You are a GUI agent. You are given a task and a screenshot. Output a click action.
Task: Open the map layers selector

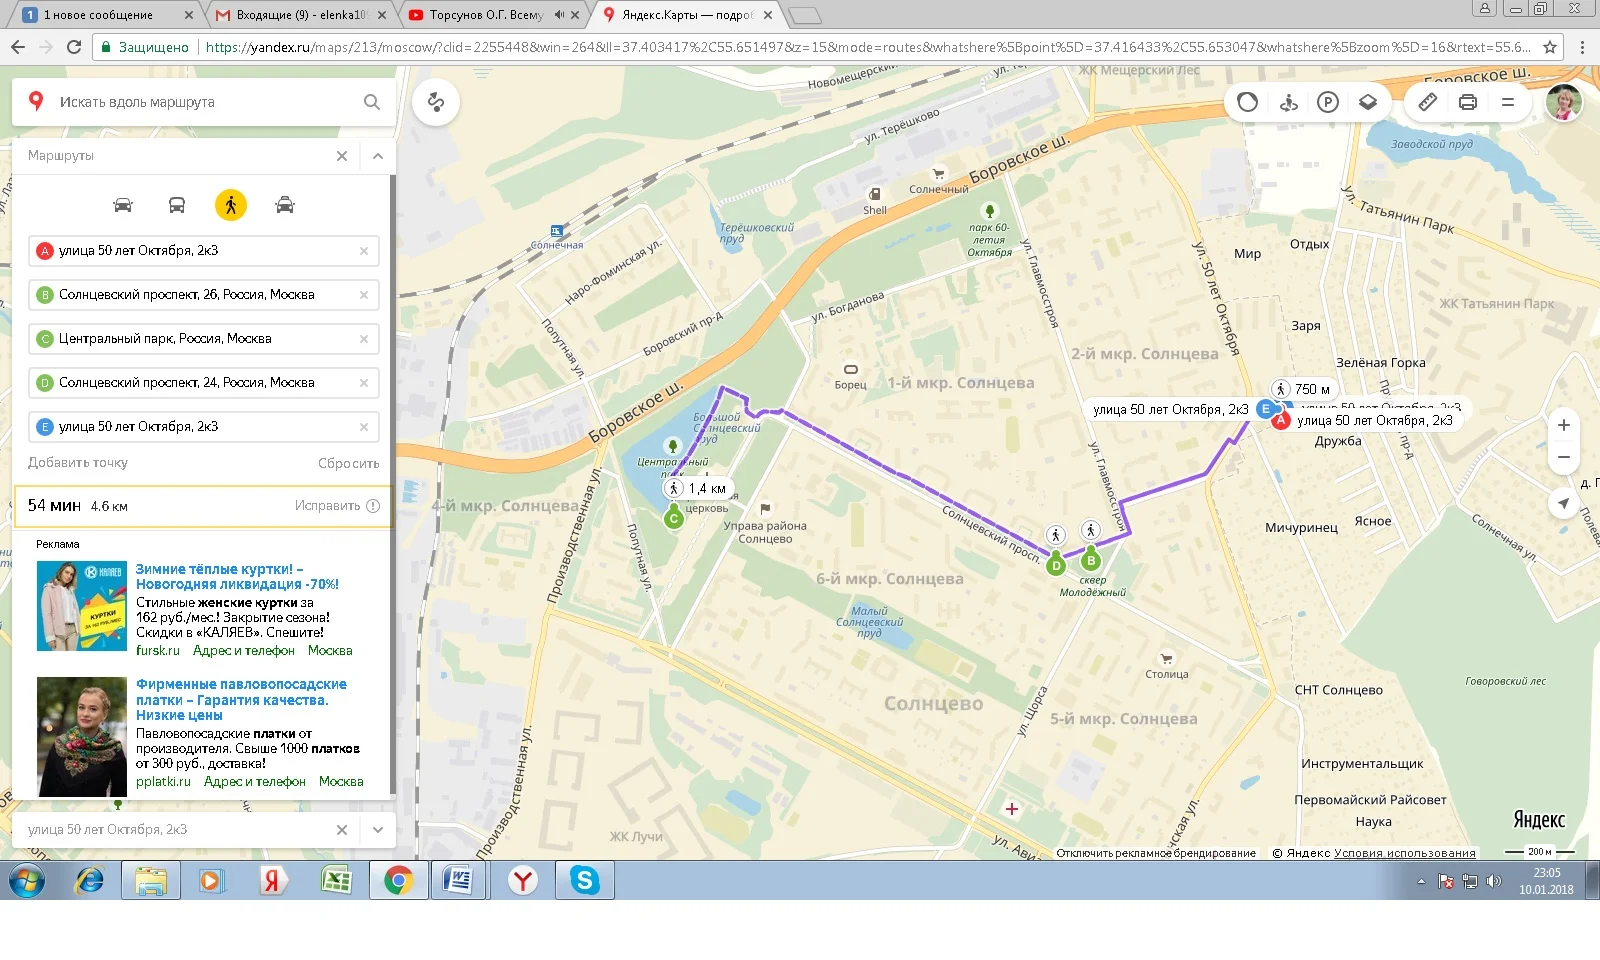(x=1368, y=102)
